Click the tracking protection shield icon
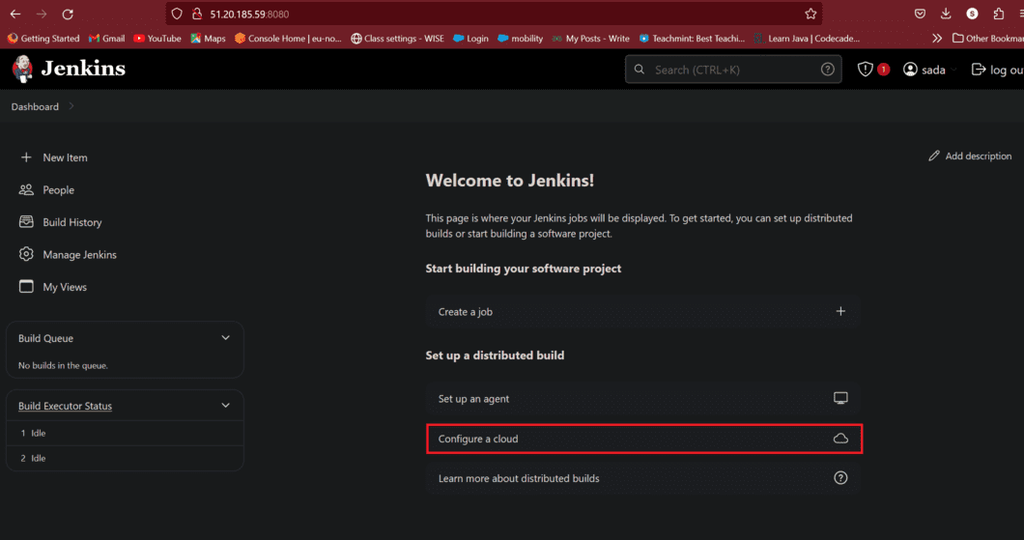 pos(176,14)
